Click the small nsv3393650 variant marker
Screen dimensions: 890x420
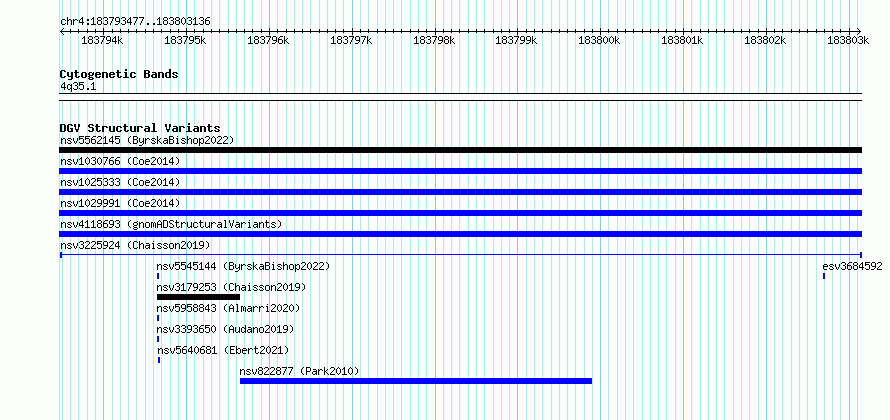click(158, 339)
